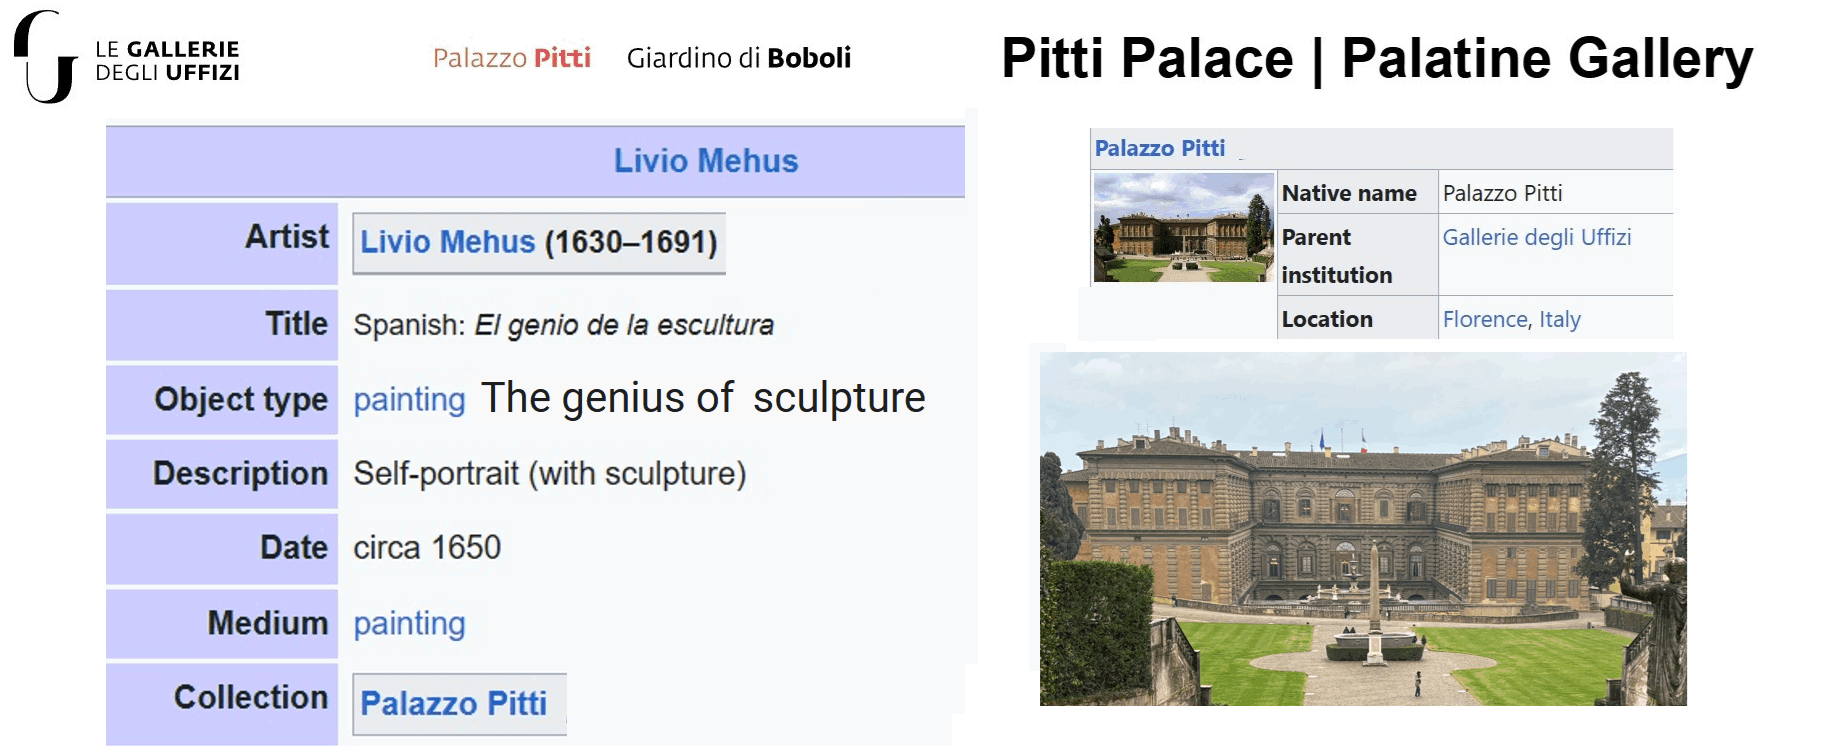
Task: Open the small Palazzo Pitti infobox thumbnail
Action: point(1183,228)
